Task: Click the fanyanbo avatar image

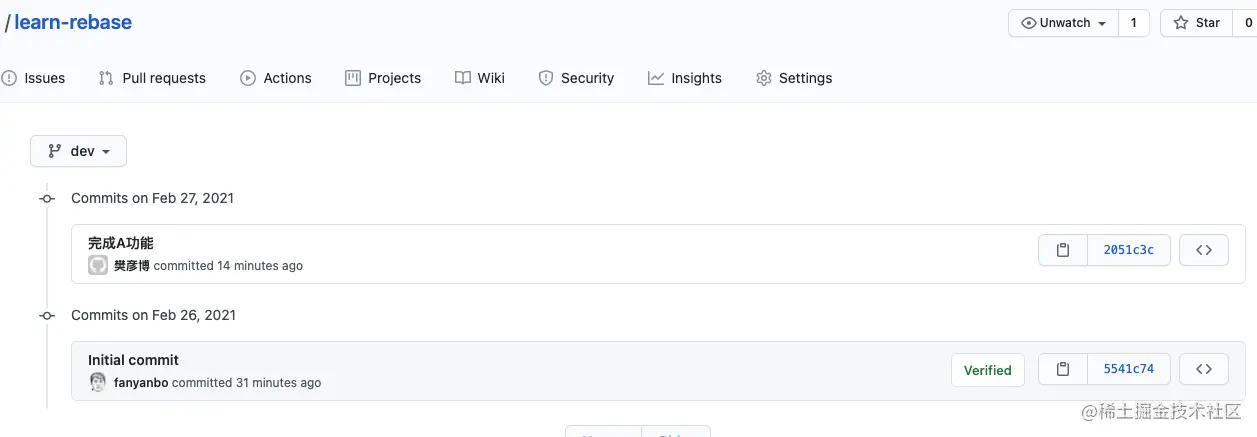Action: (x=98, y=382)
